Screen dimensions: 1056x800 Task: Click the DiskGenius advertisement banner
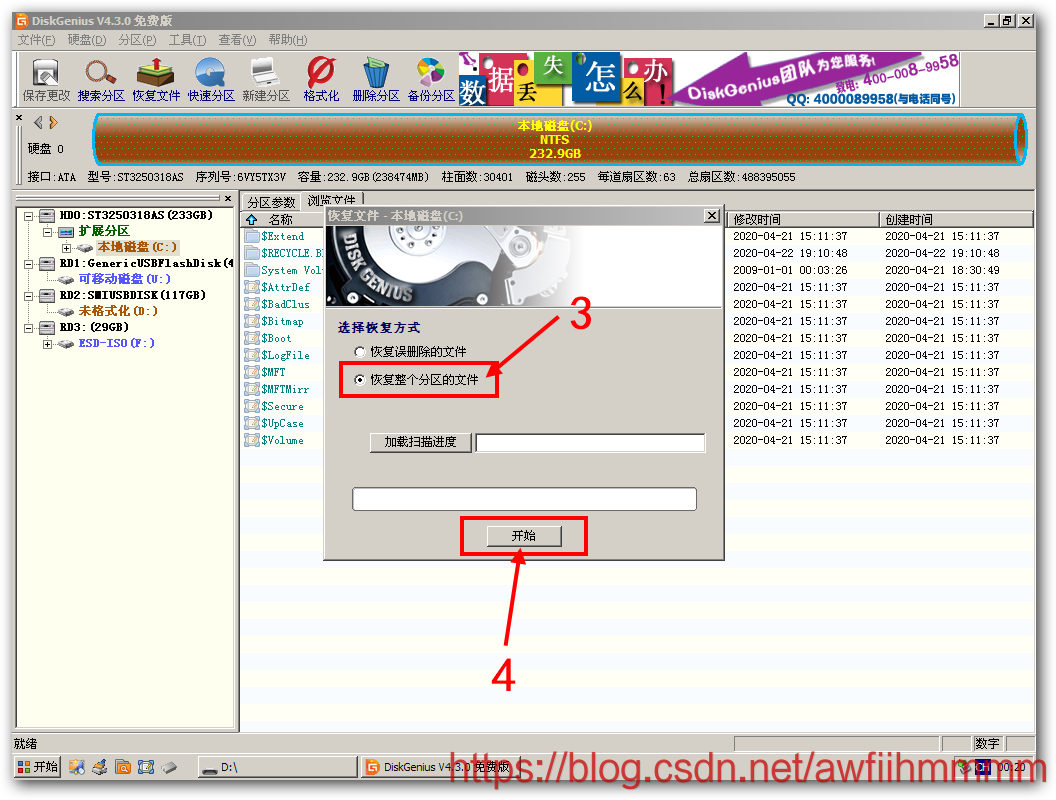tap(708, 79)
